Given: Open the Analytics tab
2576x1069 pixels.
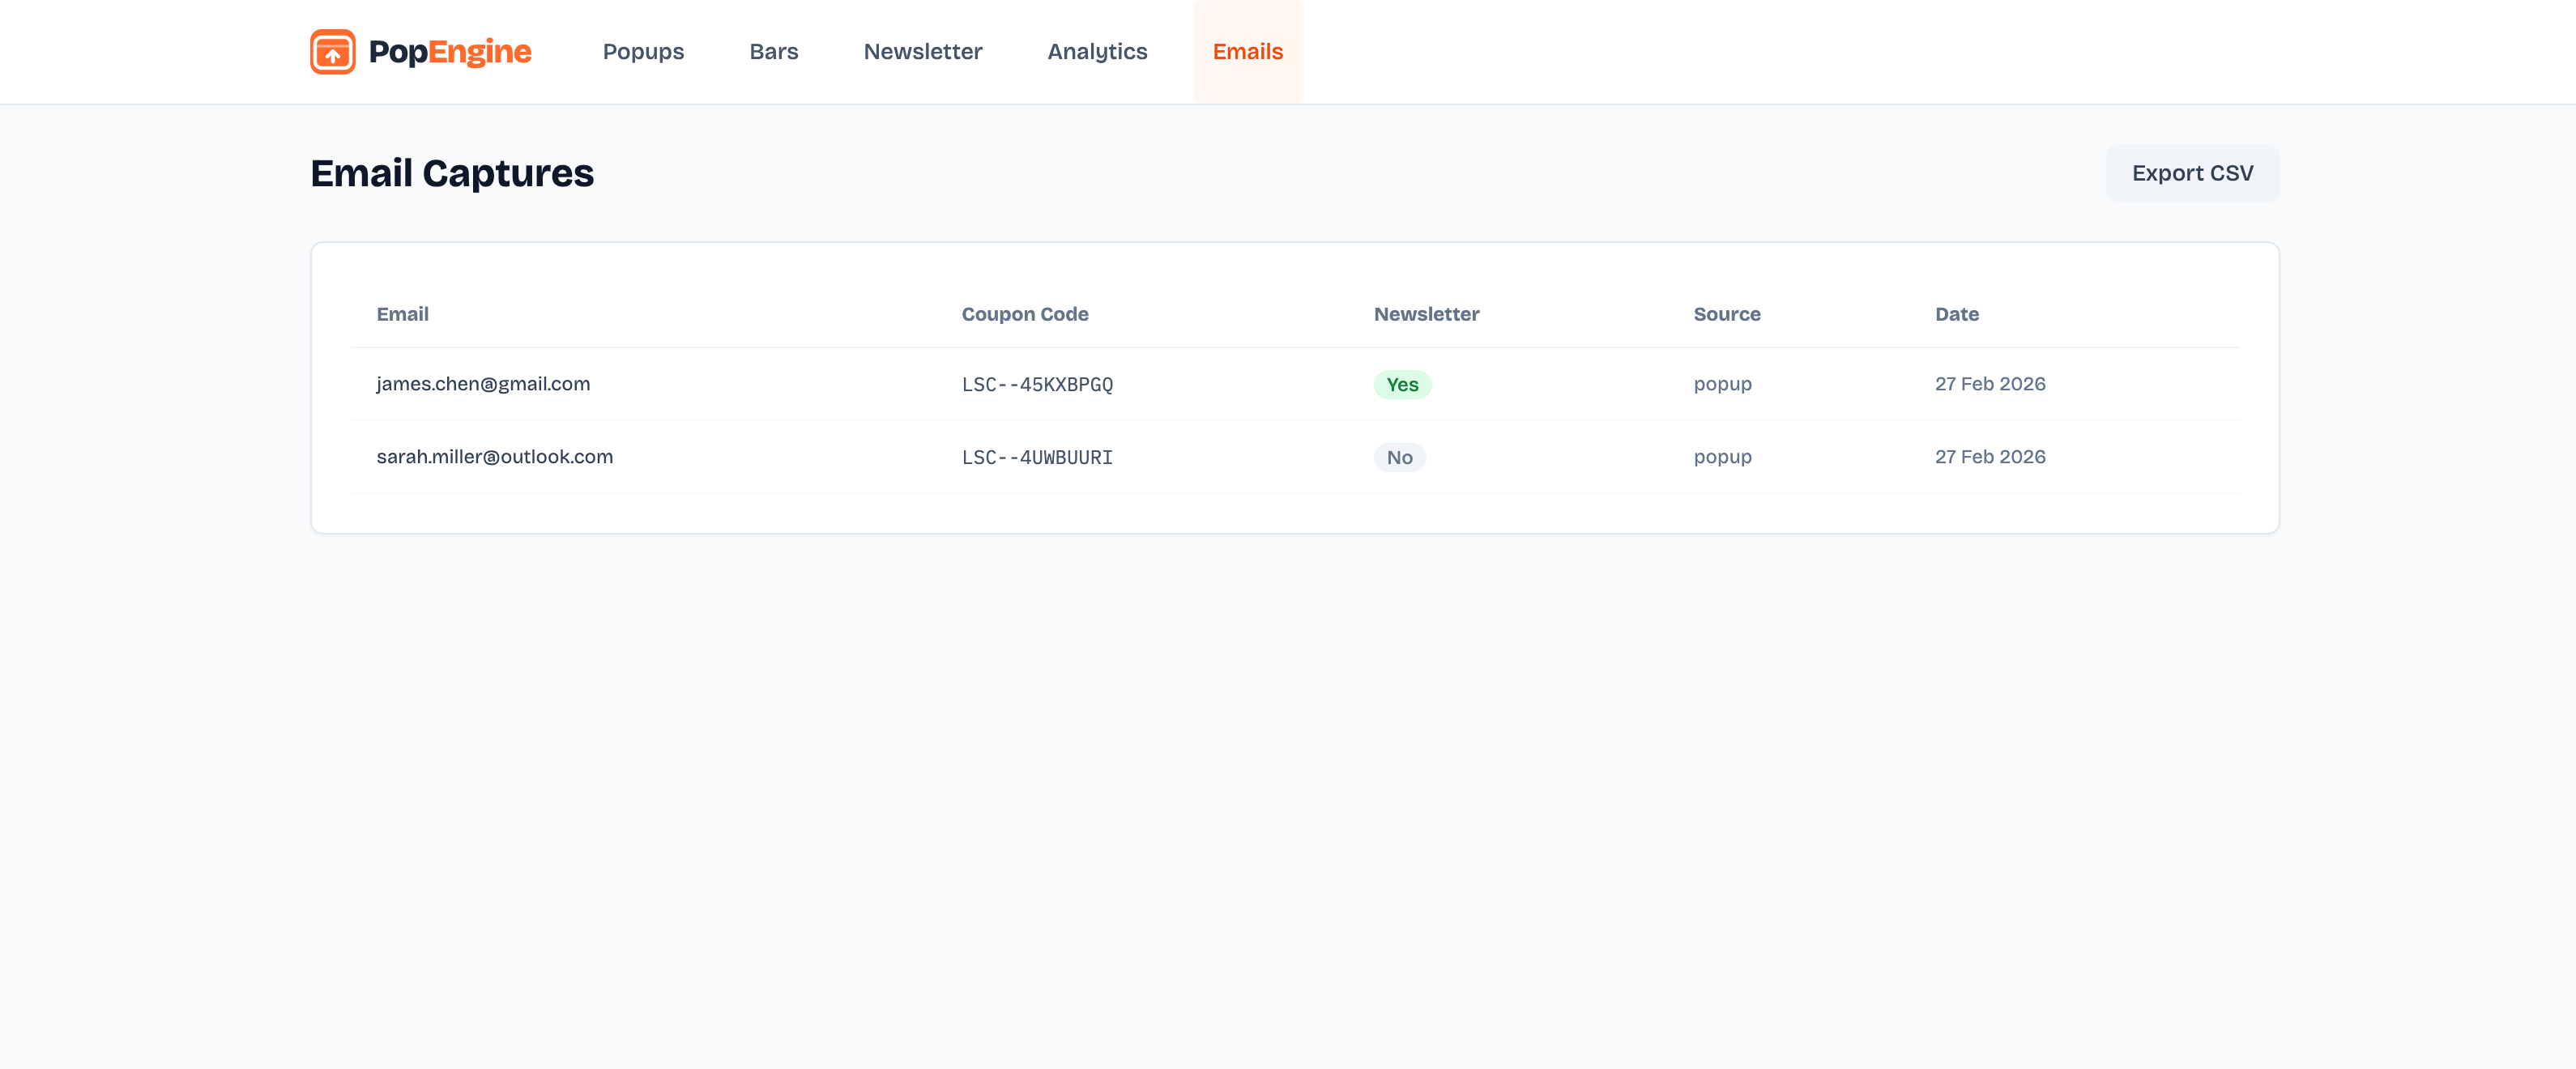Looking at the screenshot, I should pos(1097,52).
